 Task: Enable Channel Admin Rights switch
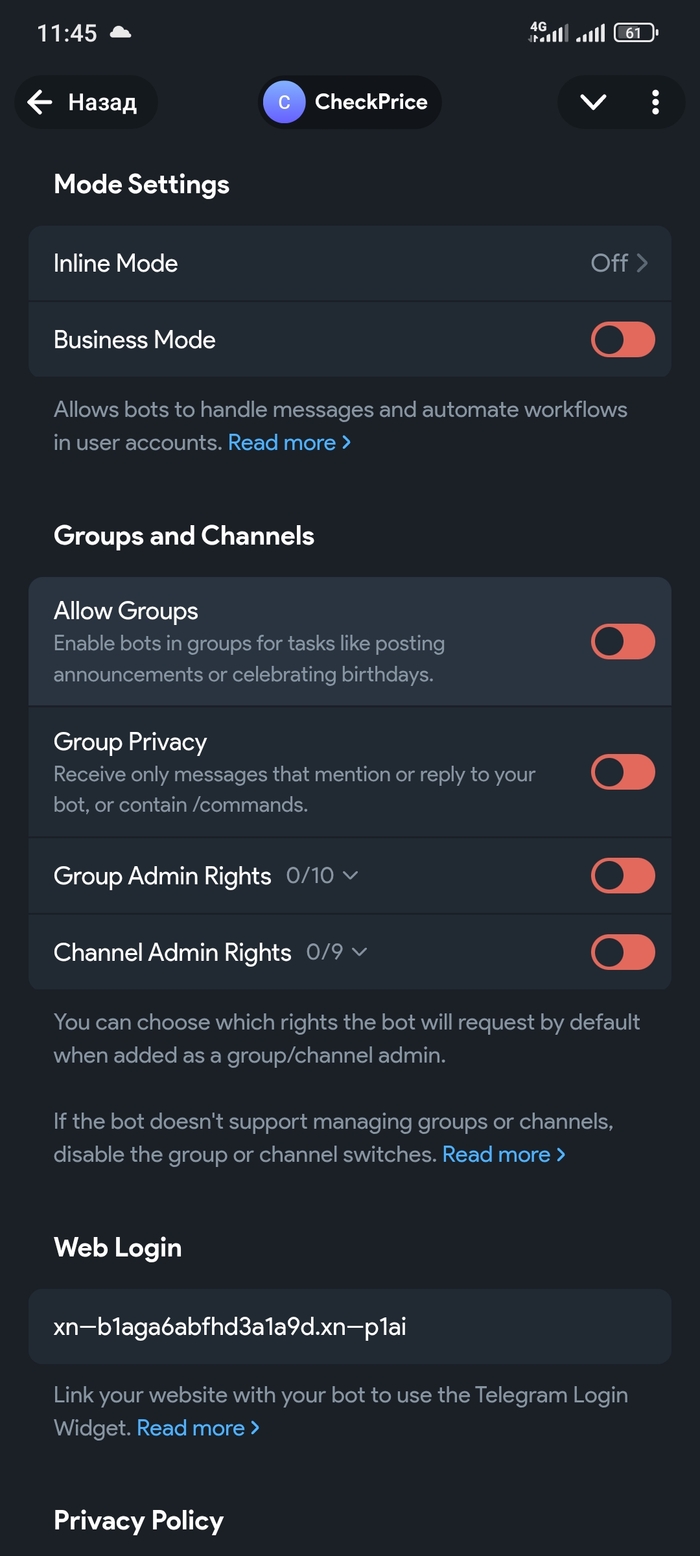(623, 953)
